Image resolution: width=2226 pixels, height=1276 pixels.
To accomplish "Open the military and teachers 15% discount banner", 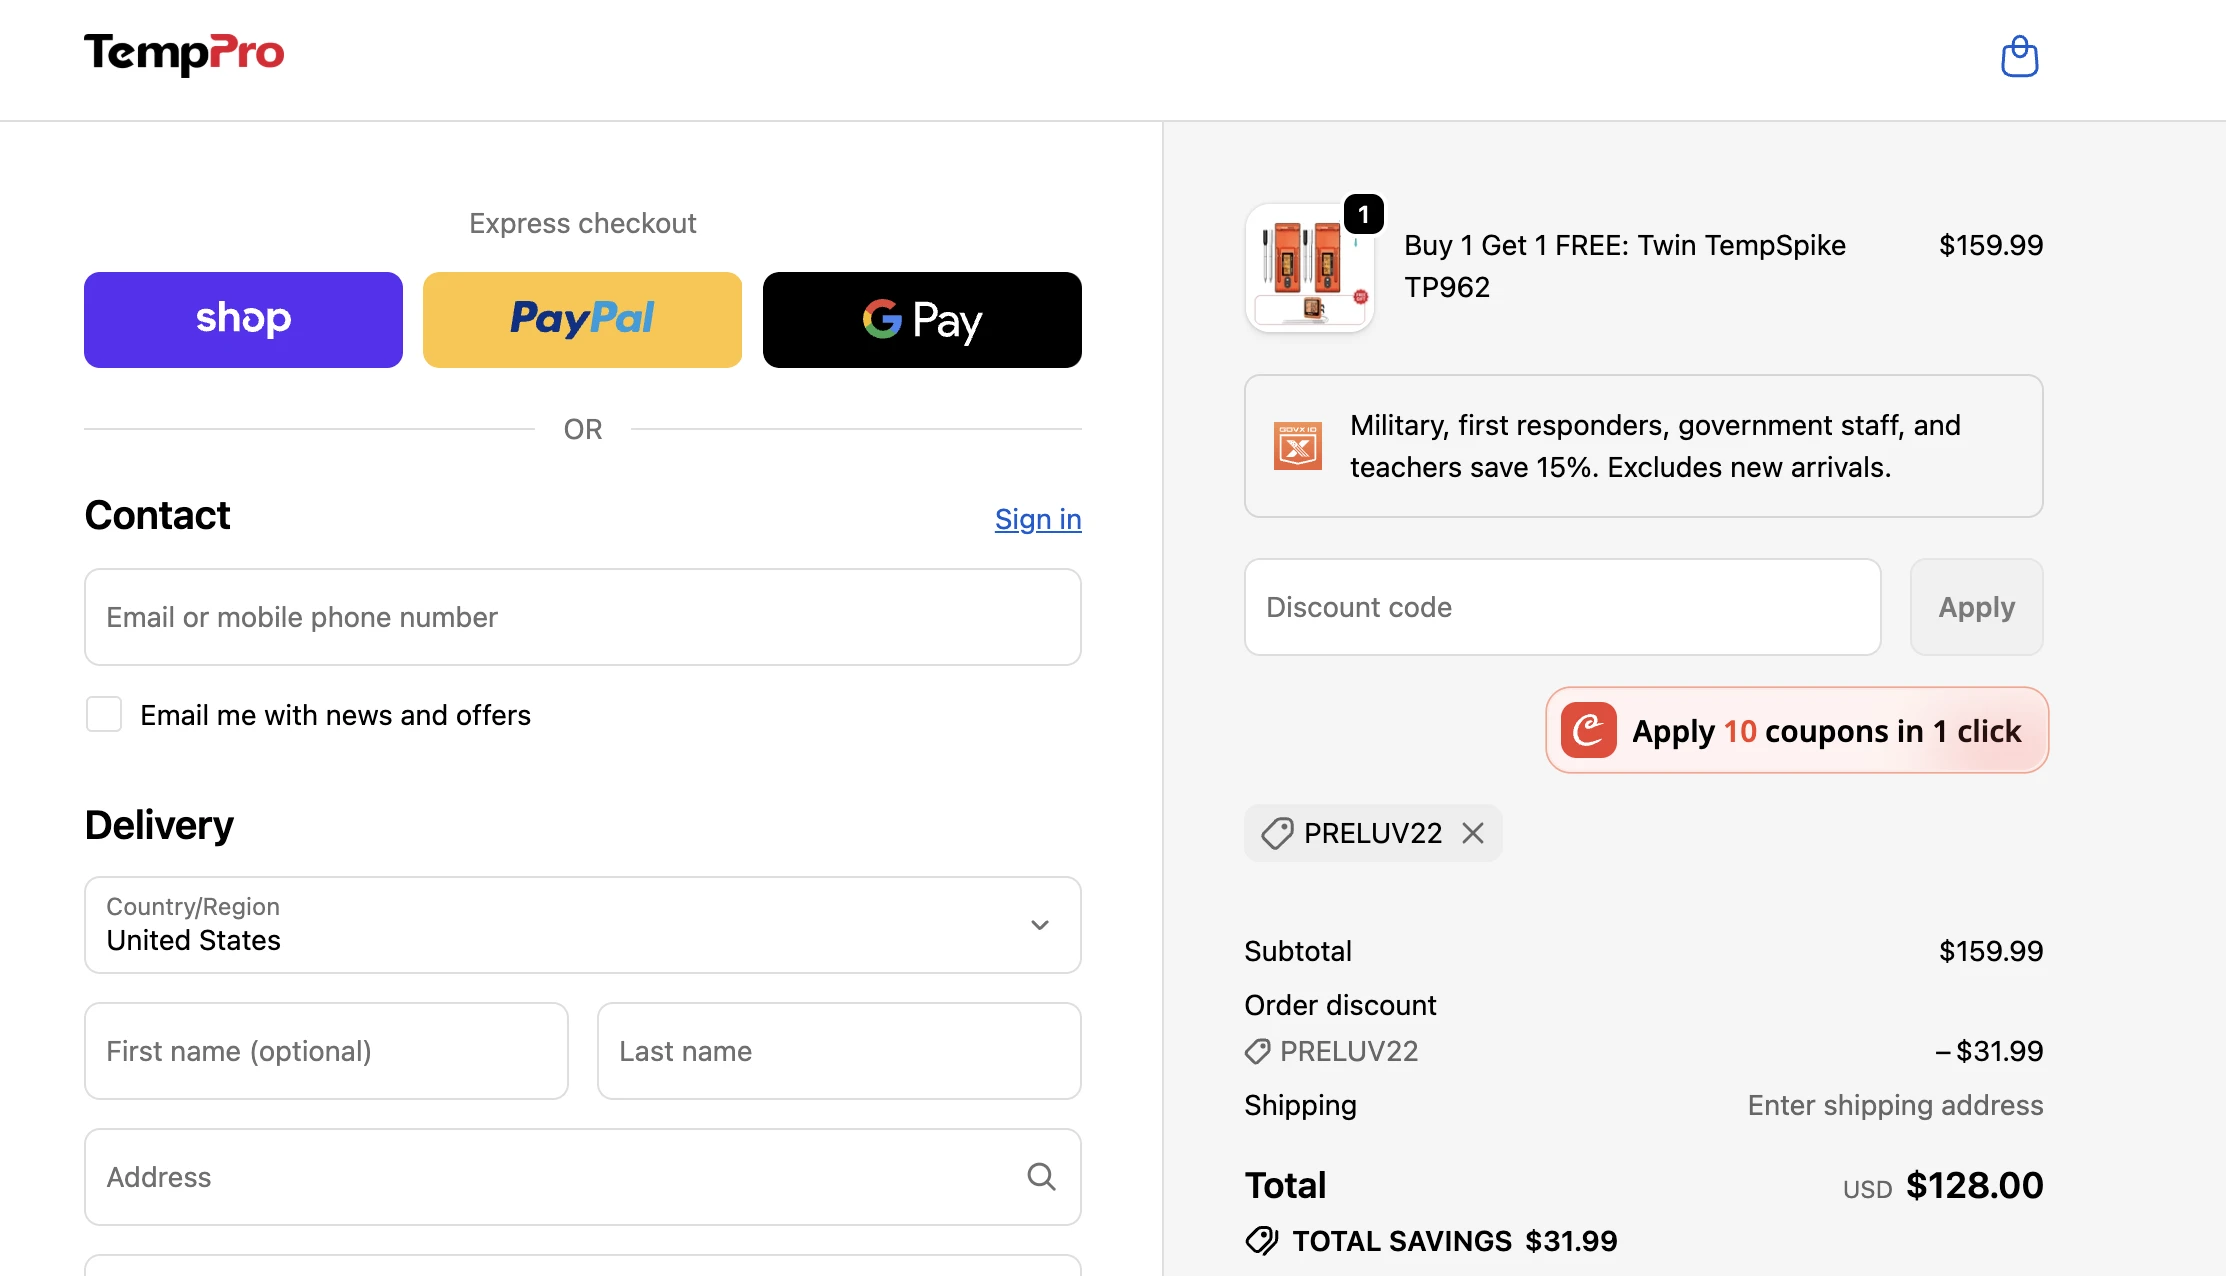I will point(1644,446).
